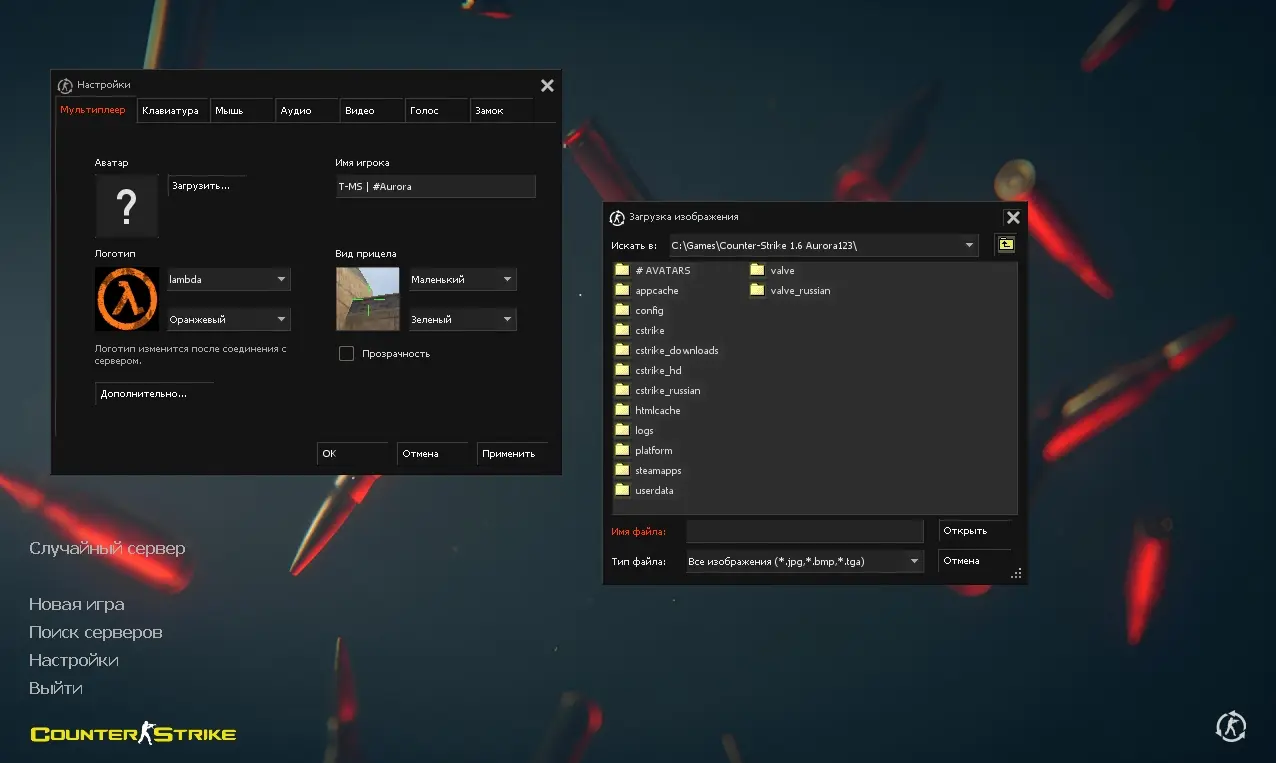The width and height of the screenshot is (1276, 763).
Task: Click the Steam-style logo in bottom-right corner
Action: pyautogui.click(x=1230, y=727)
